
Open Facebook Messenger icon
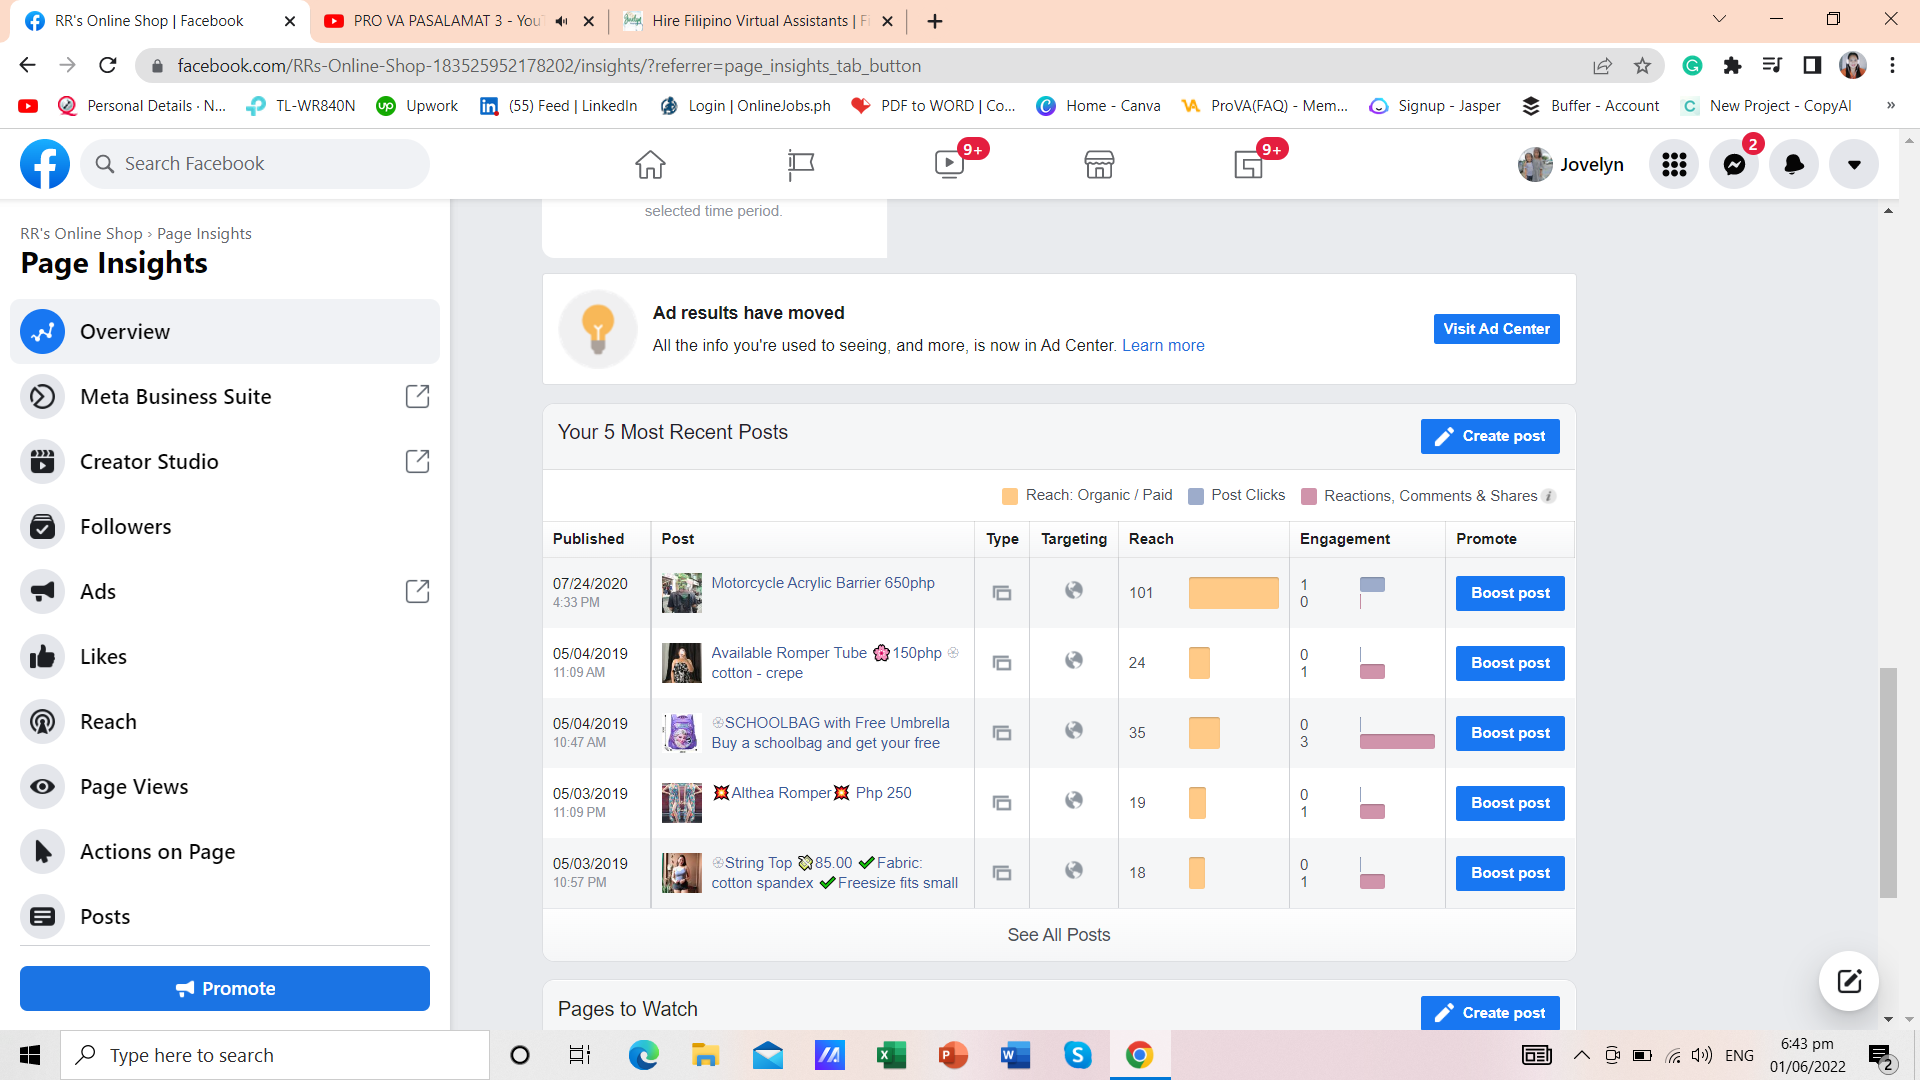(x=1734, y=165)
